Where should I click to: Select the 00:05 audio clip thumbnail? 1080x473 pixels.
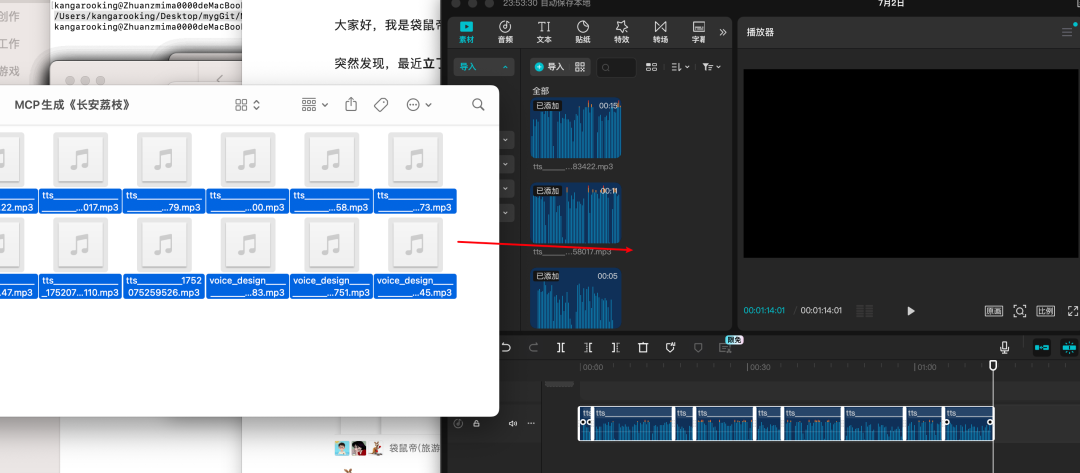click(x=576, y=299)
